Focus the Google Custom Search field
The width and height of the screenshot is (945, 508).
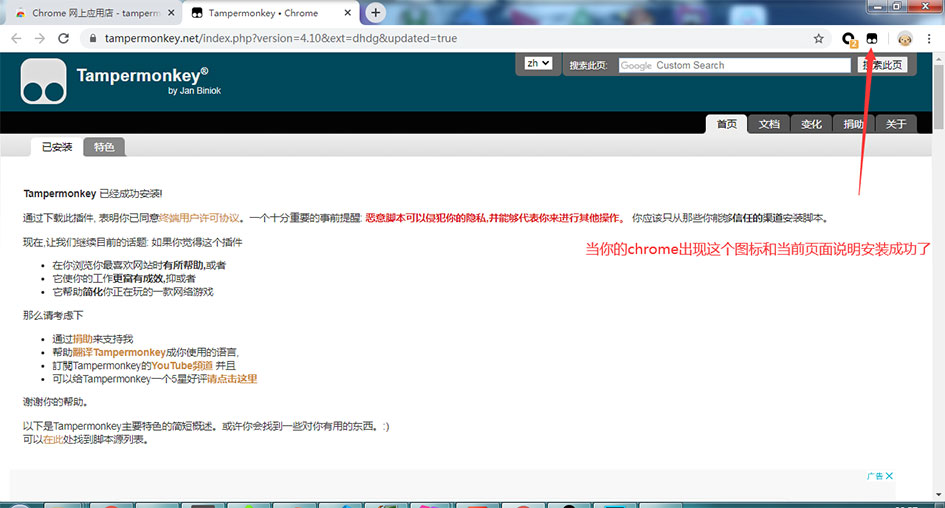(734, 65)
